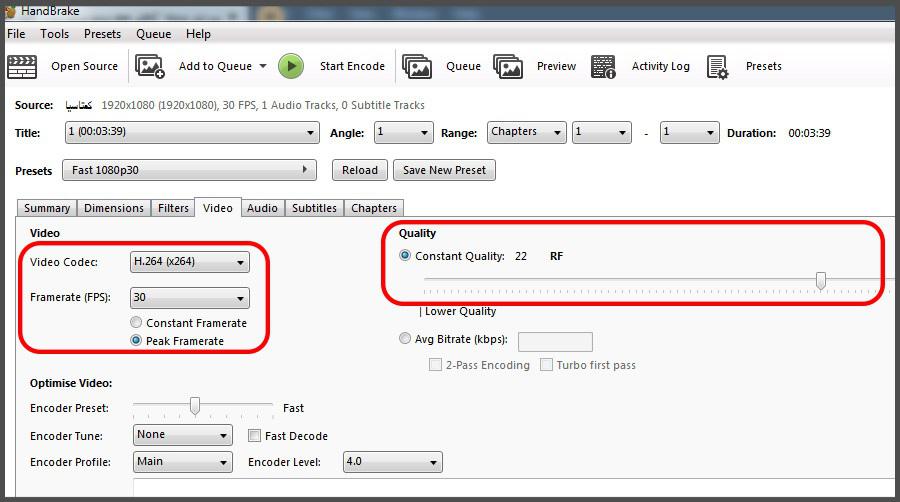
Task: Click the Activity Log label
Action: pos(661,66)
